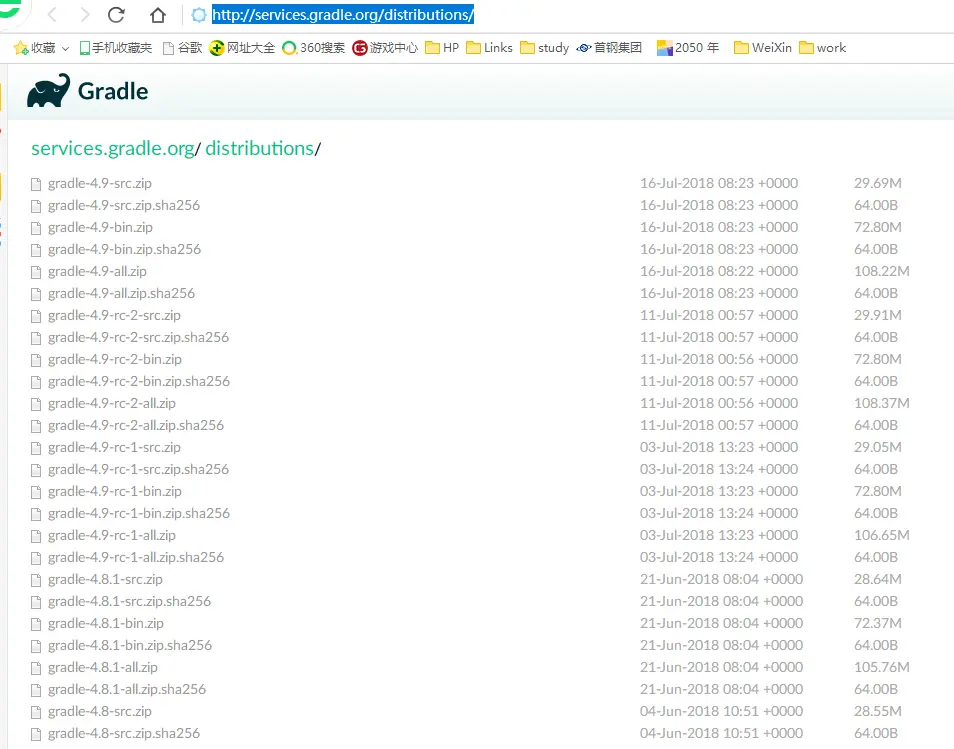The image size is (954, 749).
Task: Open gradle-4.9-rc-2-all.zip.sha256 link
Action: point(136,425)
